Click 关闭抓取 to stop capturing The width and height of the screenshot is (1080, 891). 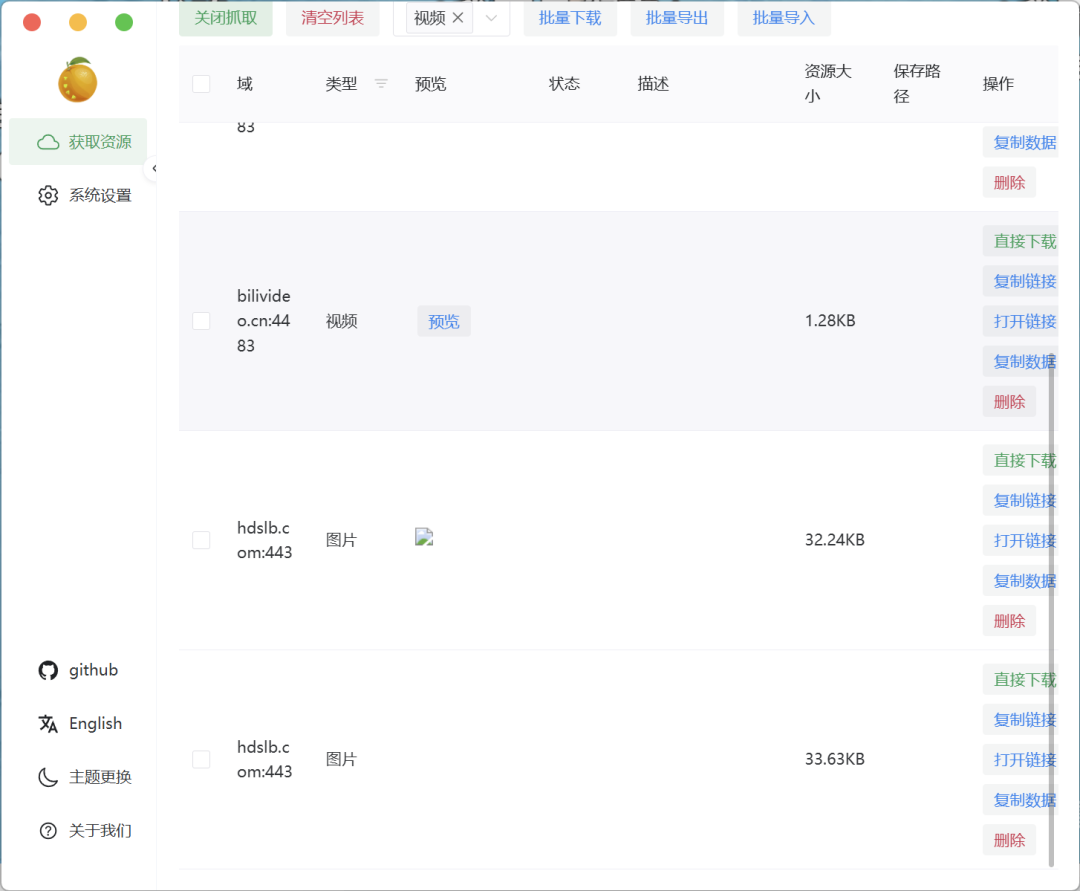(x=226, y=18)
